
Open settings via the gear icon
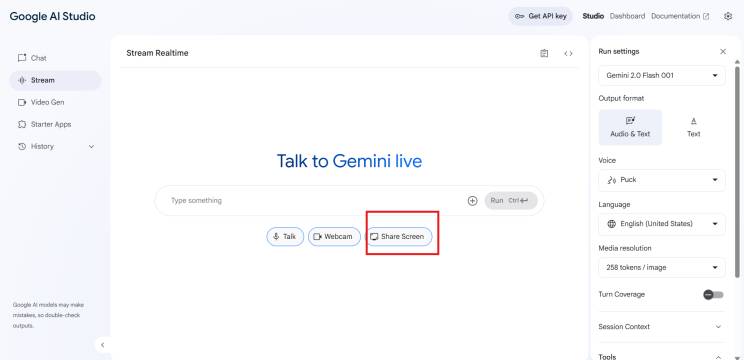(728, 16)
